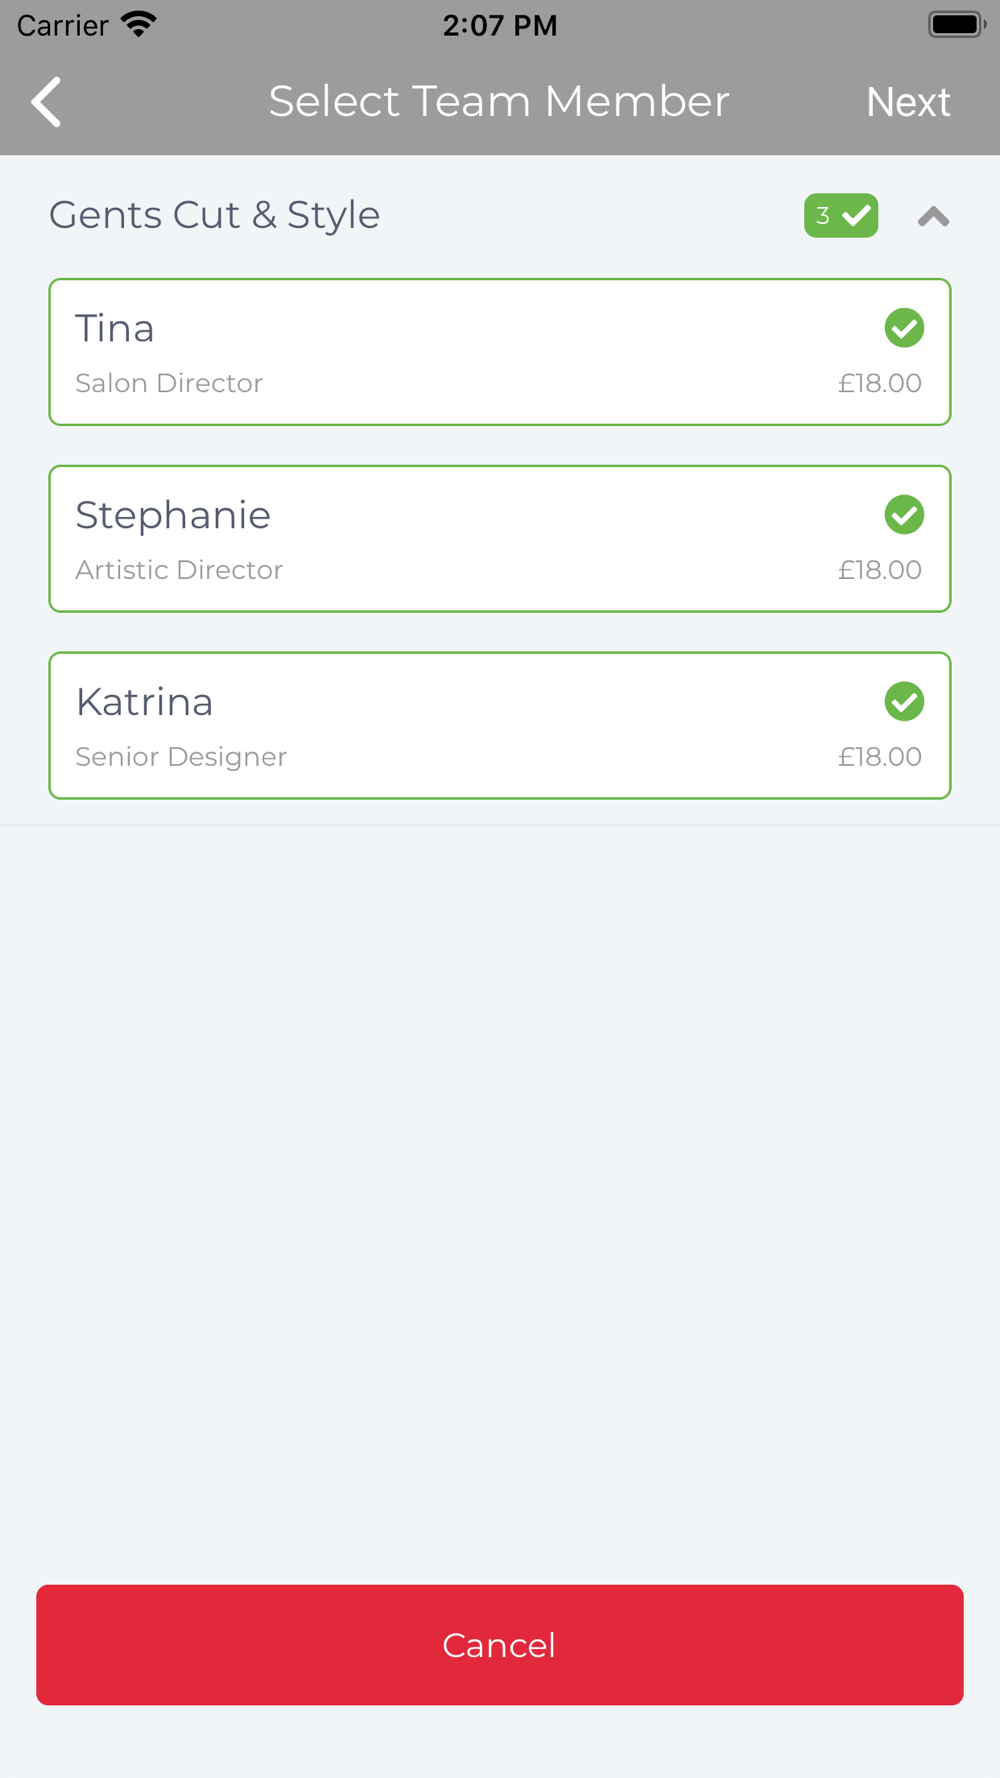Collapse the Gents Cut & Style section
Viewport: 1000px width, 1778px height.
pos(933,216)
